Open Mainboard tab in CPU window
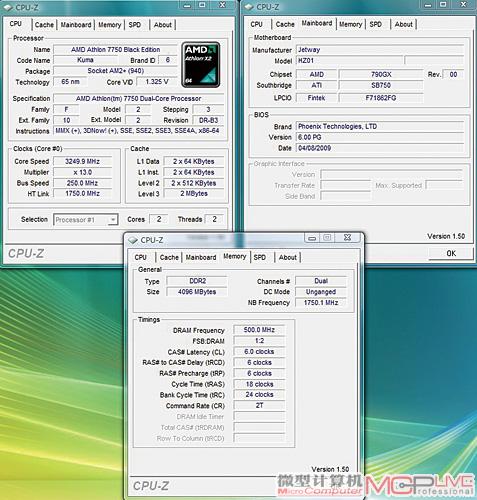Image resolution: width=477 pixels, height=500 pixels. [x=76, y=25]
